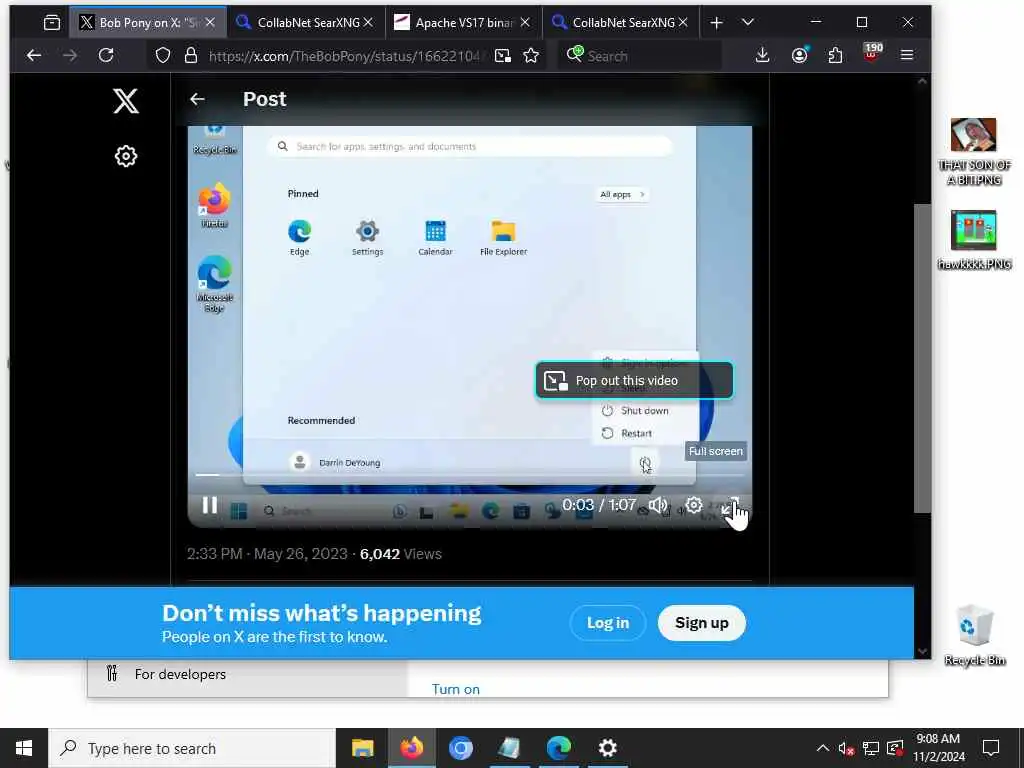Click Type here to search box
Screen dimensions: 1024x768
(x=192, y=748)
